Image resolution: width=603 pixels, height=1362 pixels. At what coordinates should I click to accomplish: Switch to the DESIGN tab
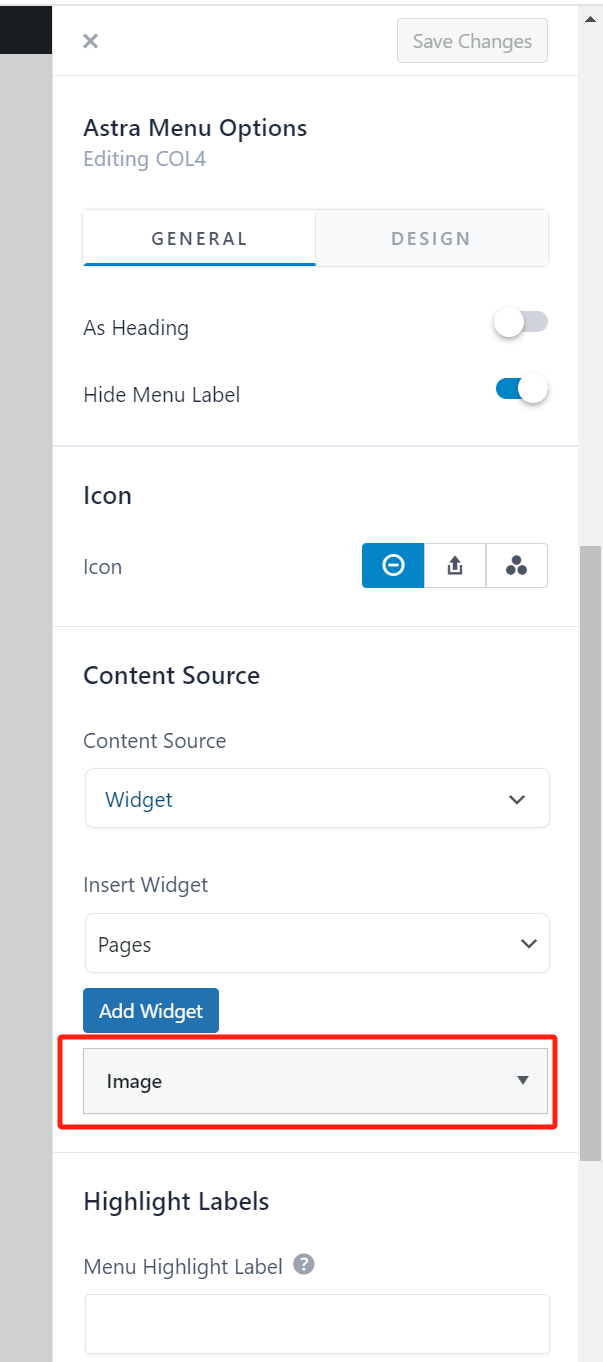431,238
